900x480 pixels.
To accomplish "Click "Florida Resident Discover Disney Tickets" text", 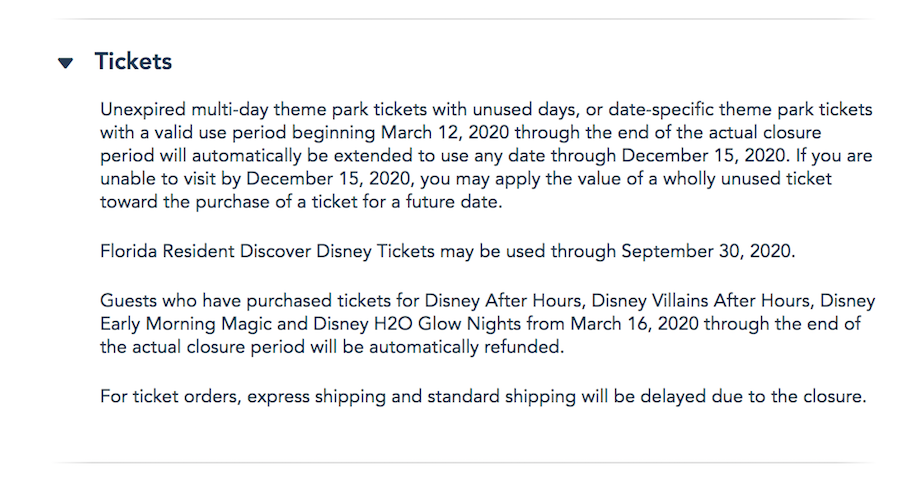I will (267, 251).
